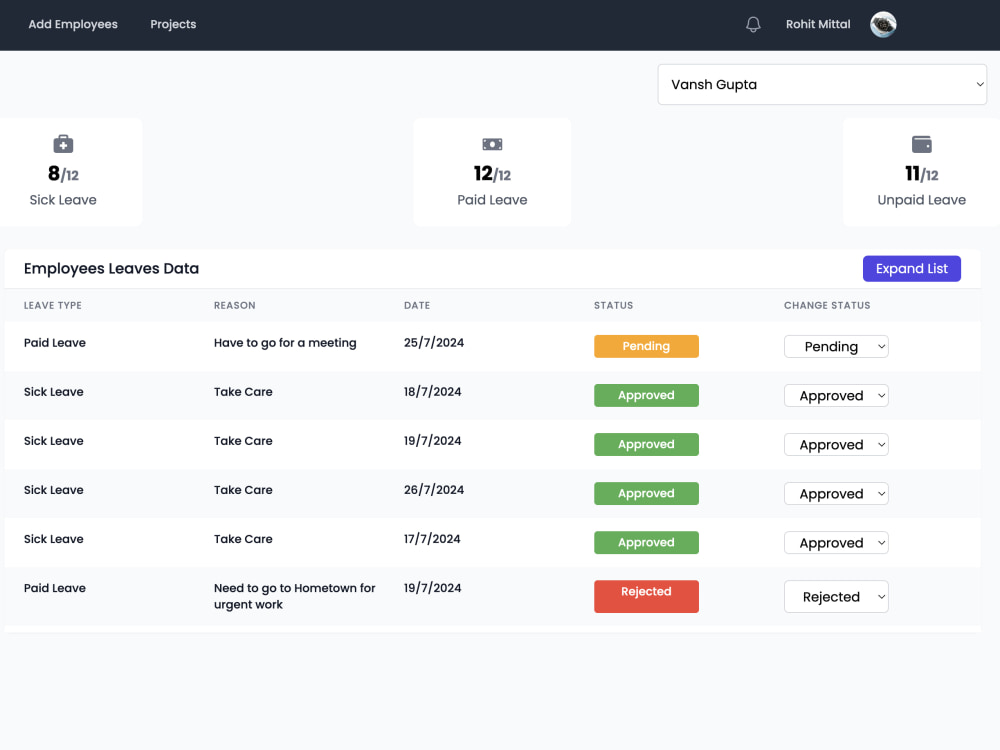Image resolution: width=1000 pixels, height=750 pixels.
Task: Open the status dropdown for the 26/7/2024 leave
Action: pos(836,494)
